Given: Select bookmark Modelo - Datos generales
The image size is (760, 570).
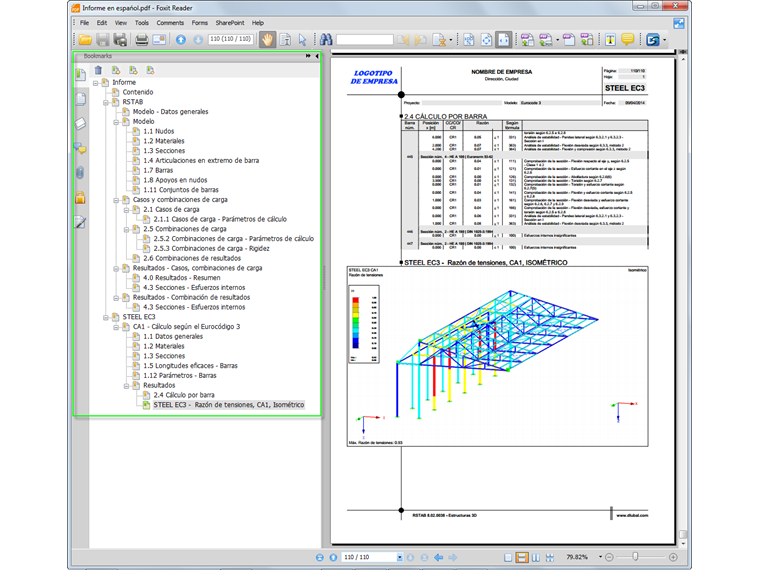Looking at the screenshot, I should click(x=171, y=112).
